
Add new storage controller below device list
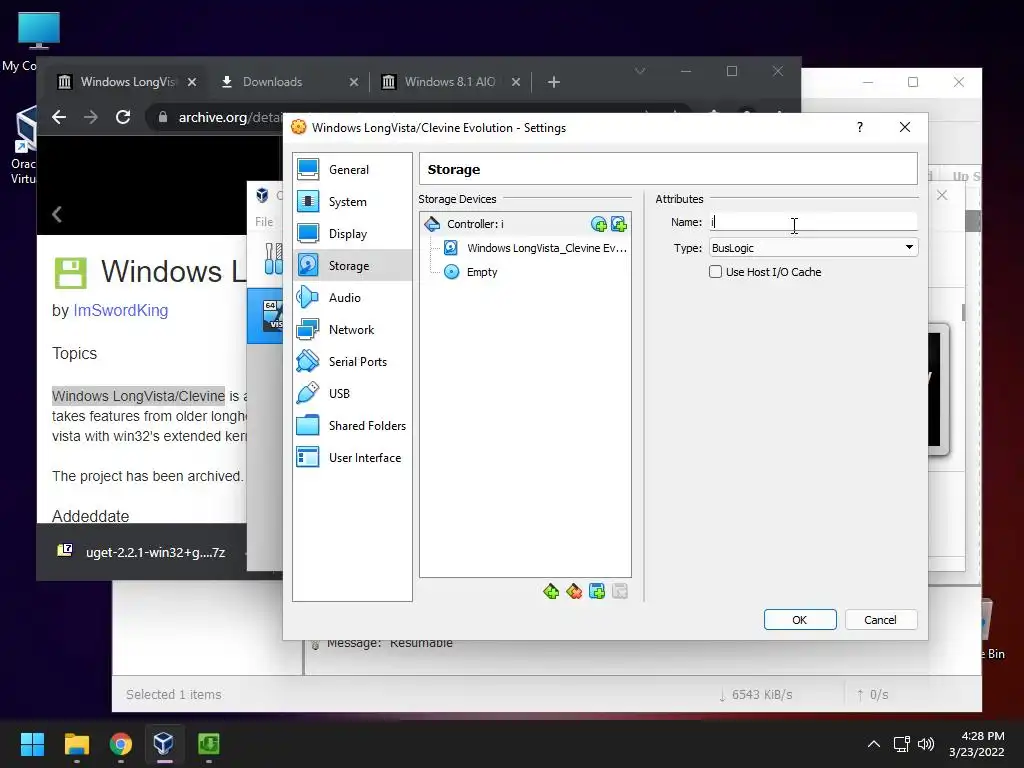point(551,592)
